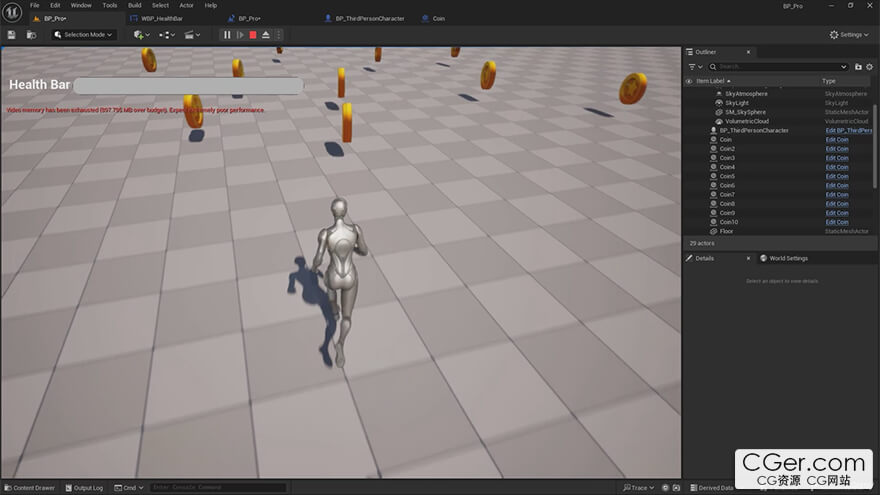Select Coin5 in the Outliner

click(x=727, y=176)
